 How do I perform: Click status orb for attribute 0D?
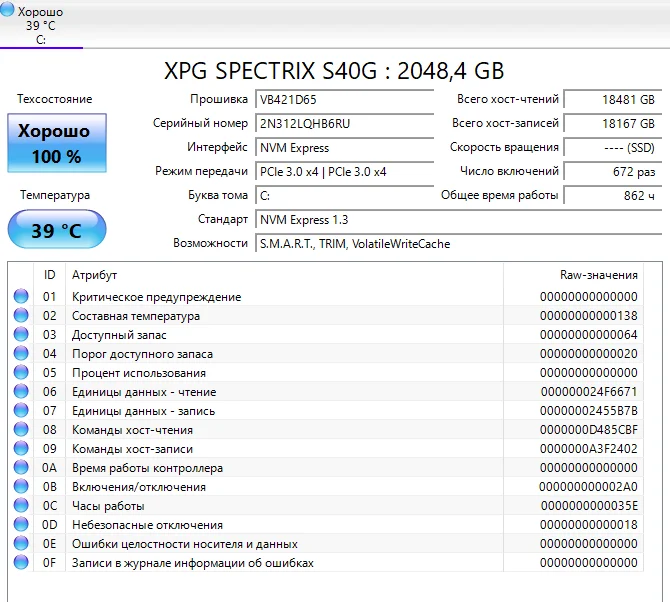click(21, 524)
